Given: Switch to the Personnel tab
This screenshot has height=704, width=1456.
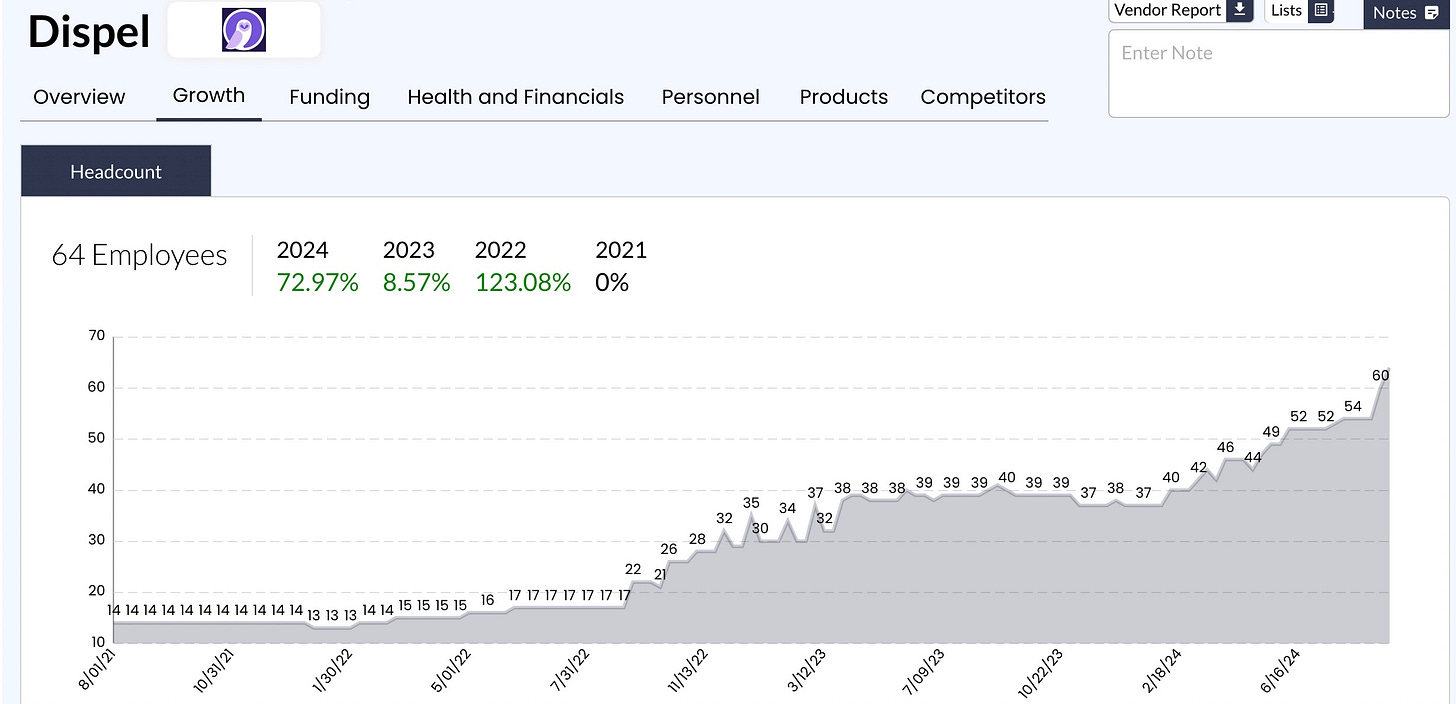Looking at the screenshot, I should [710, 97].
